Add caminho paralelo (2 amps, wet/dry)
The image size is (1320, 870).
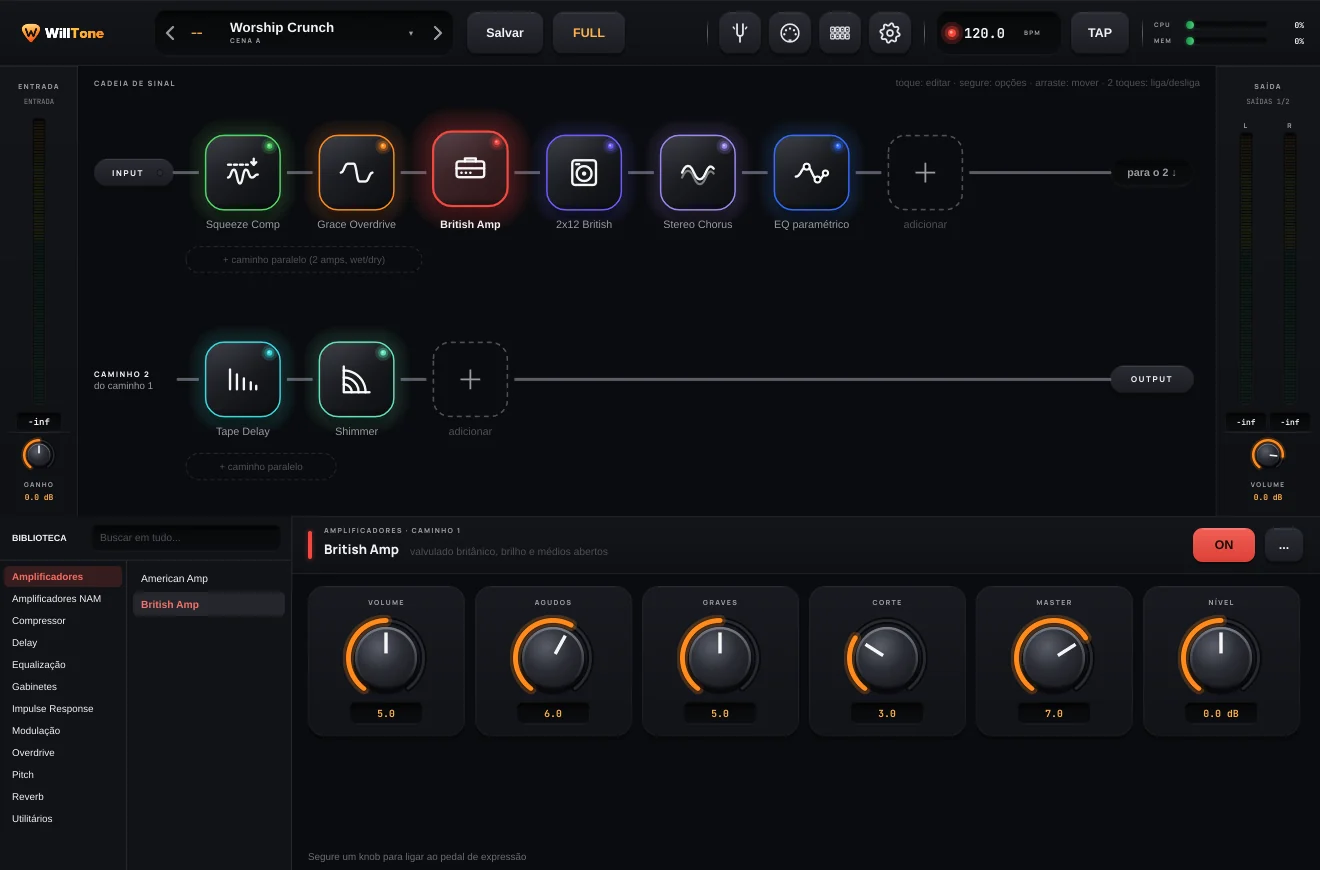tap(304, 259)
